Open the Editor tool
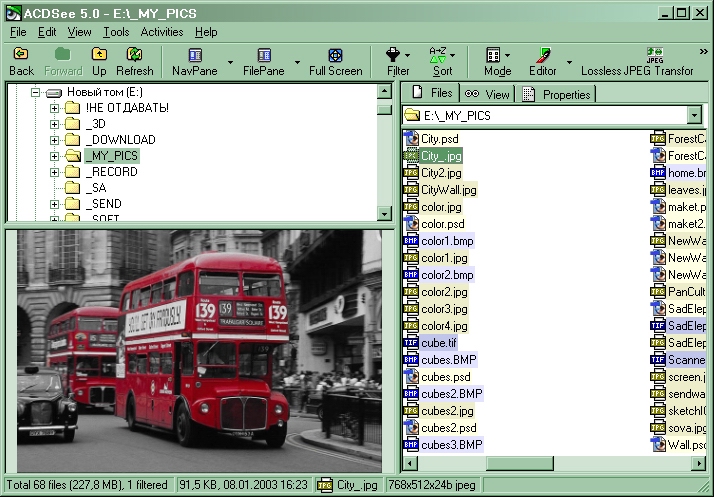The height and width of the screenshot is (497, 714). 542,55
